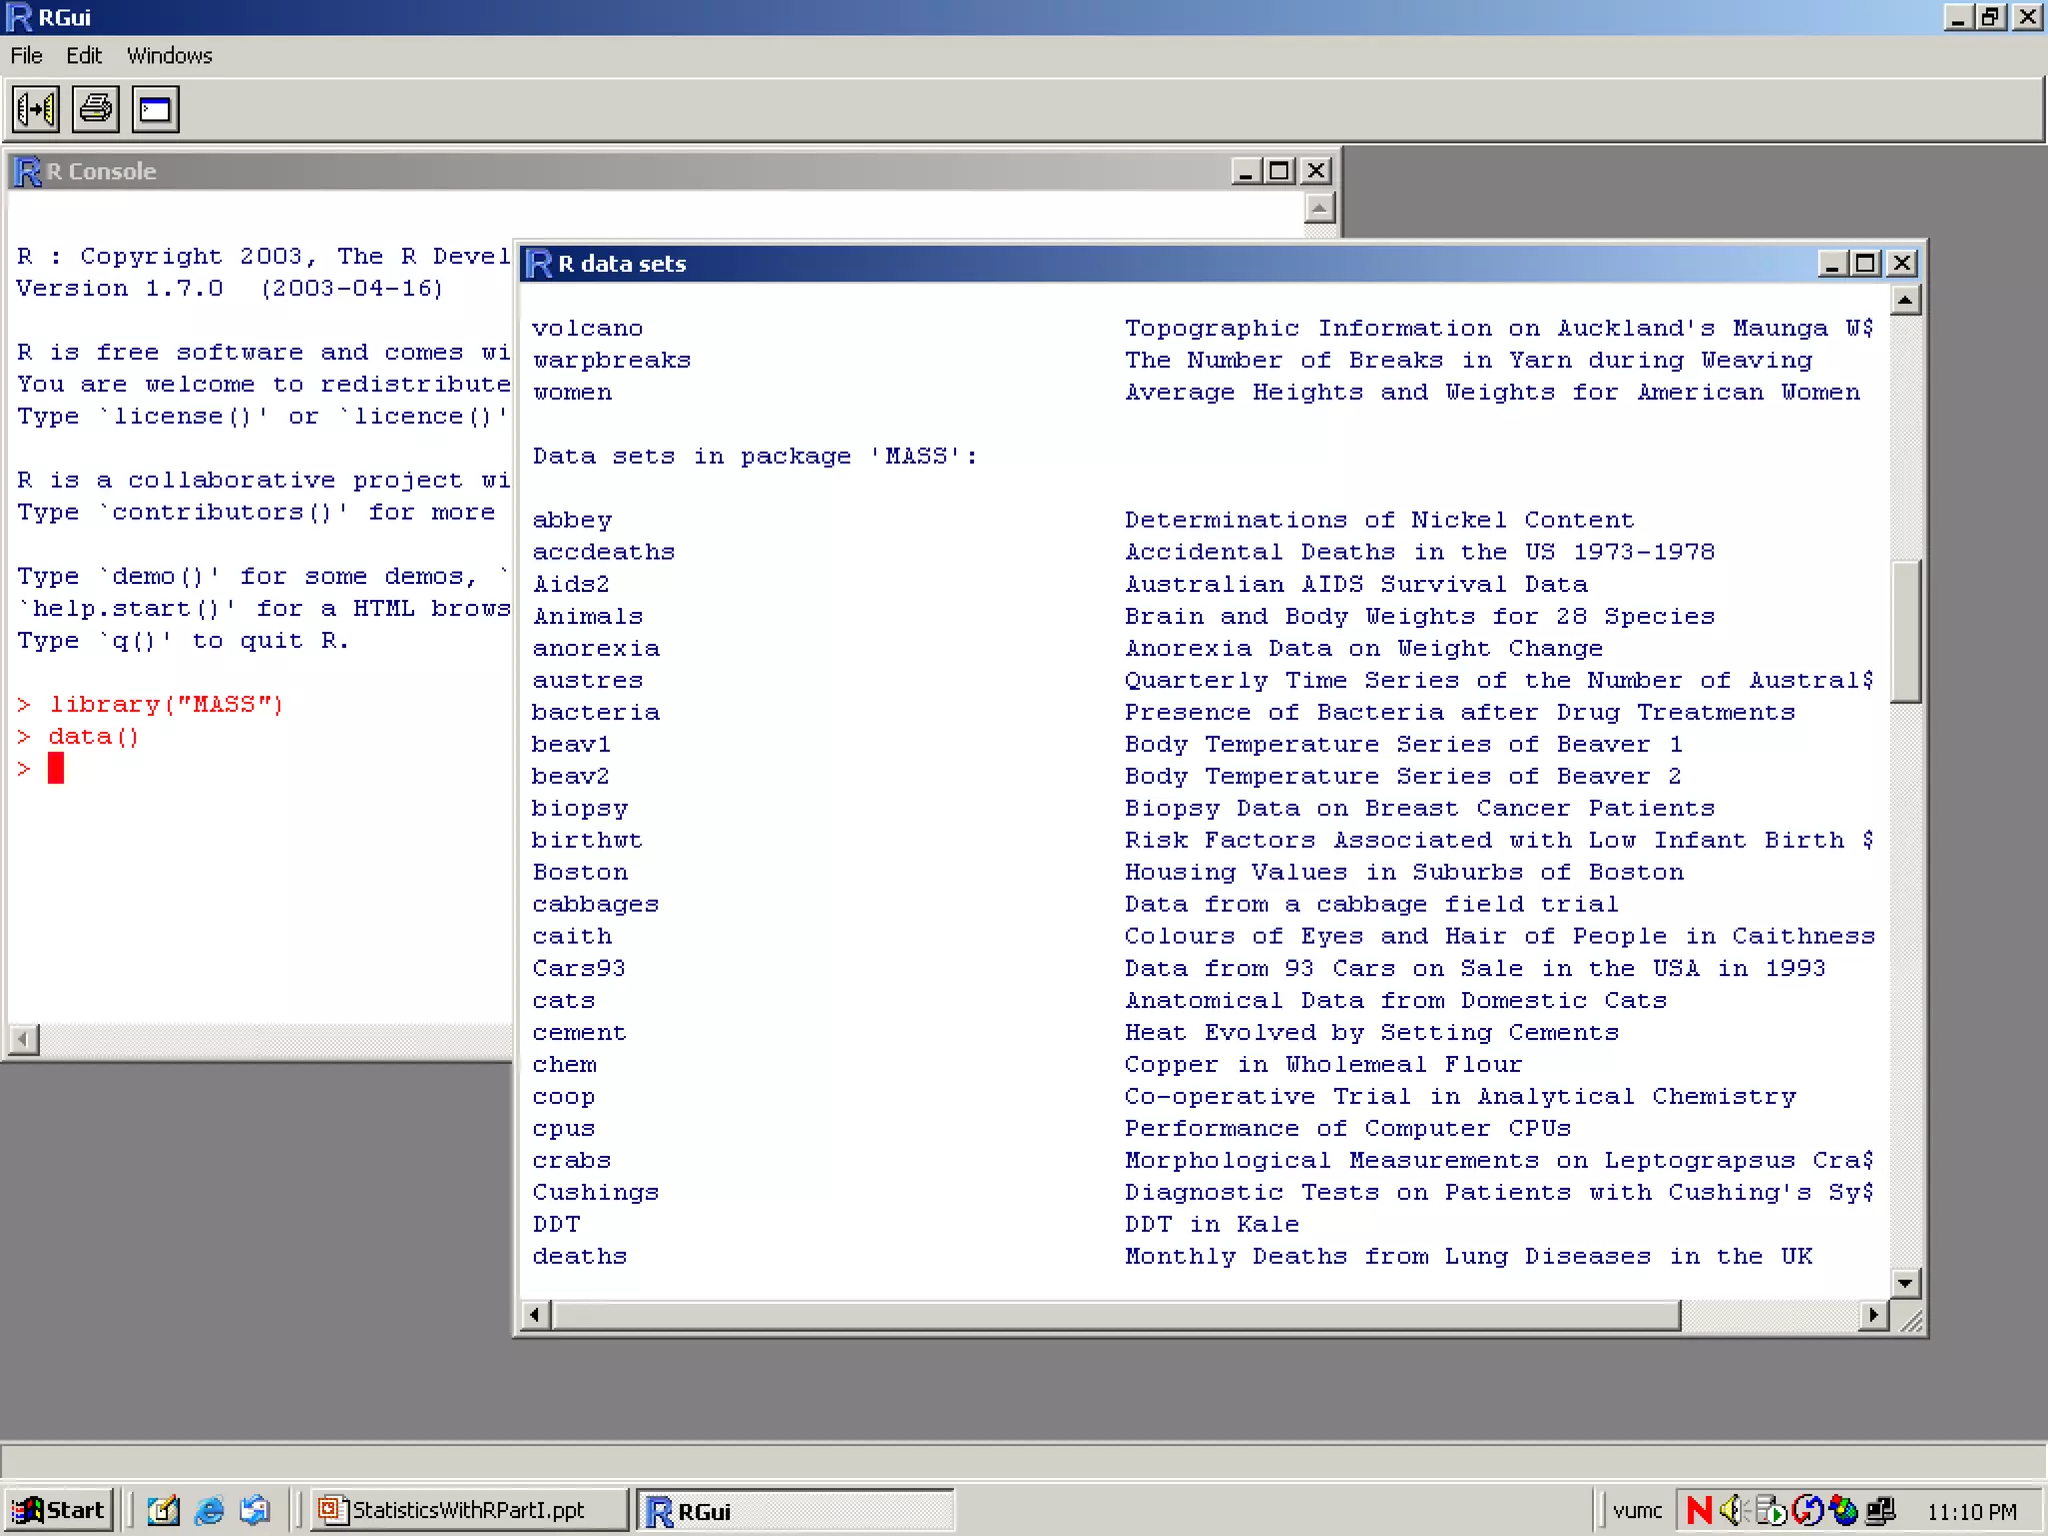Viewport: 2048px width, 1536px height.
Task: Minimize the R data sets window
Action: (1832, 264)
